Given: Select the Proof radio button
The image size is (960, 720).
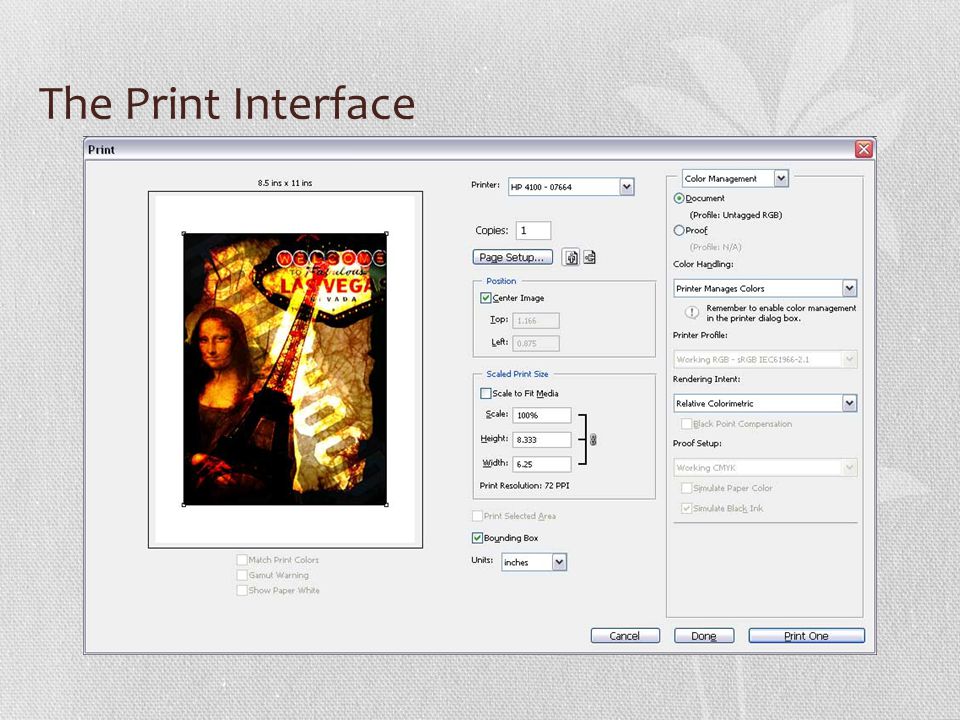Looking at the screenshot, I should click(678, 230).
